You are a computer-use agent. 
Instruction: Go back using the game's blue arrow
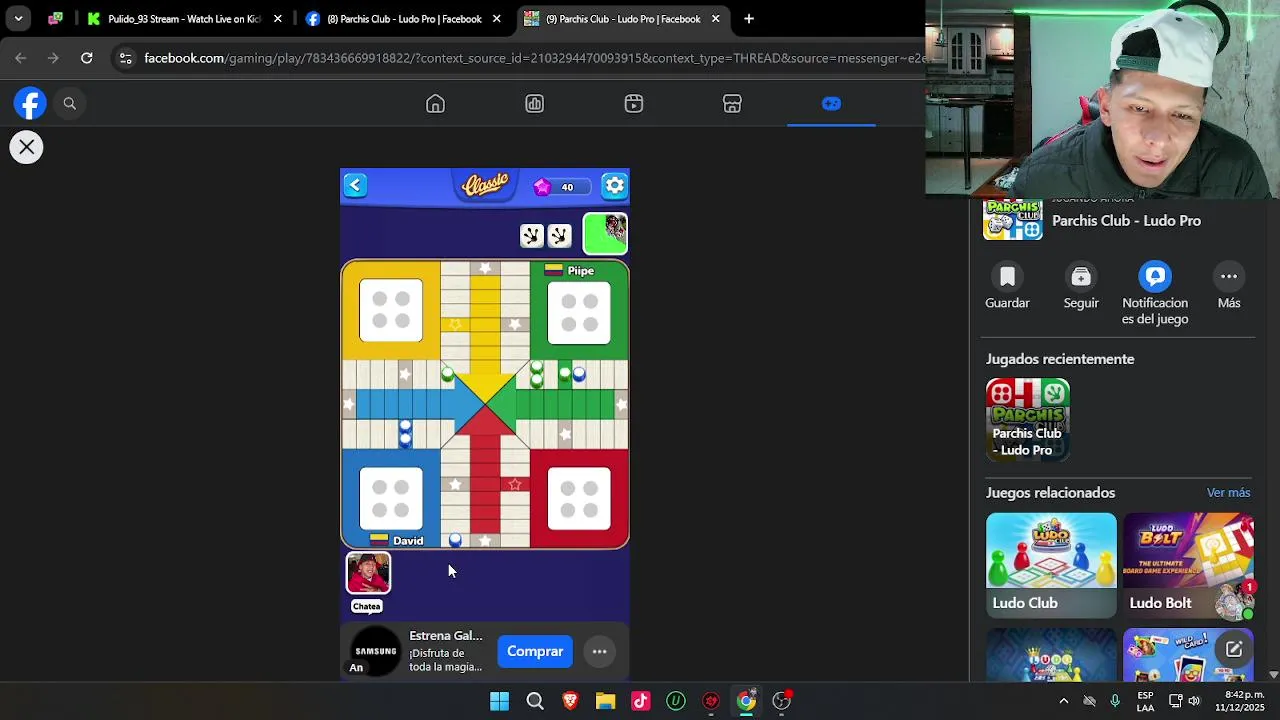(355, 185)
